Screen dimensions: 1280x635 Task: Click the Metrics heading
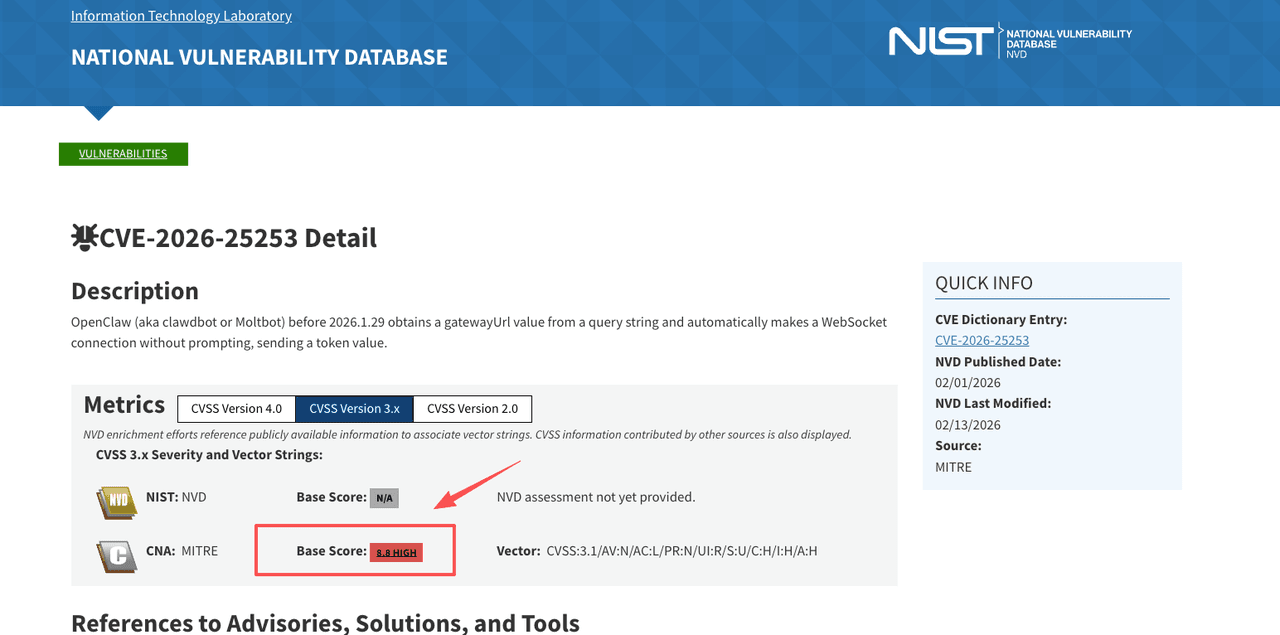124,405
